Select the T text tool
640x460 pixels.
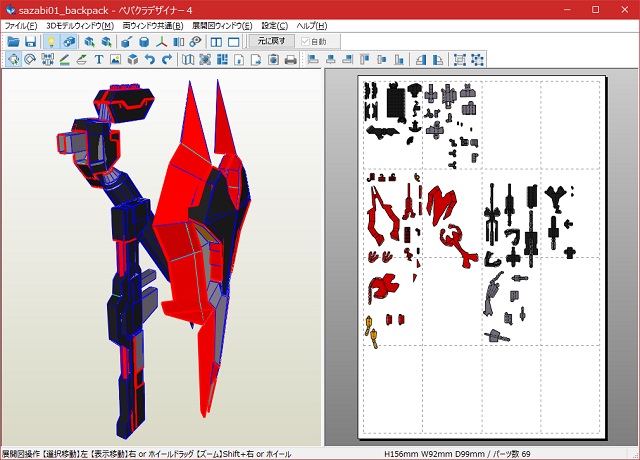(x=98, y=60)
